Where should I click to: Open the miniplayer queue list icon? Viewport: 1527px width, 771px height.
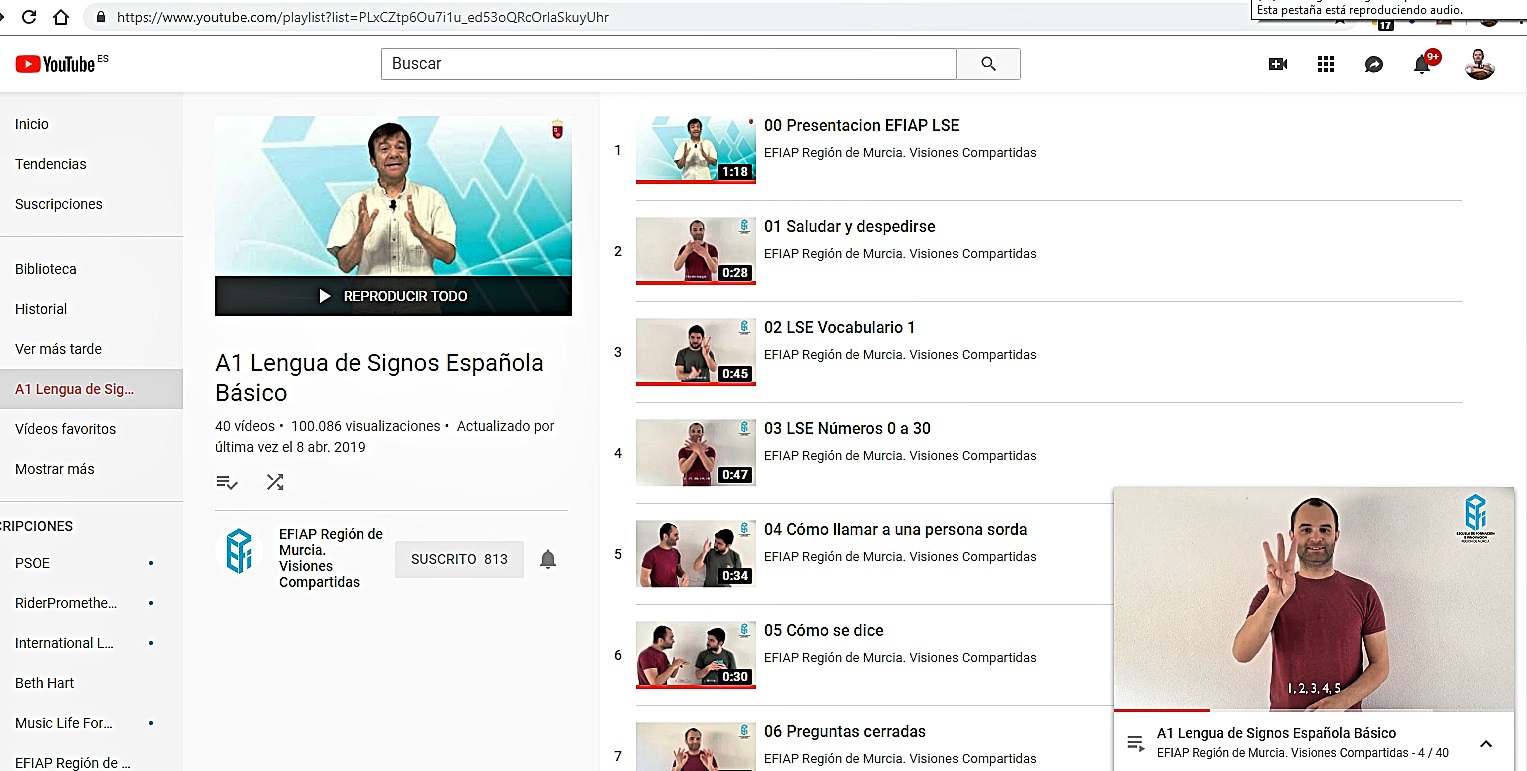[x=1135, y=743]
